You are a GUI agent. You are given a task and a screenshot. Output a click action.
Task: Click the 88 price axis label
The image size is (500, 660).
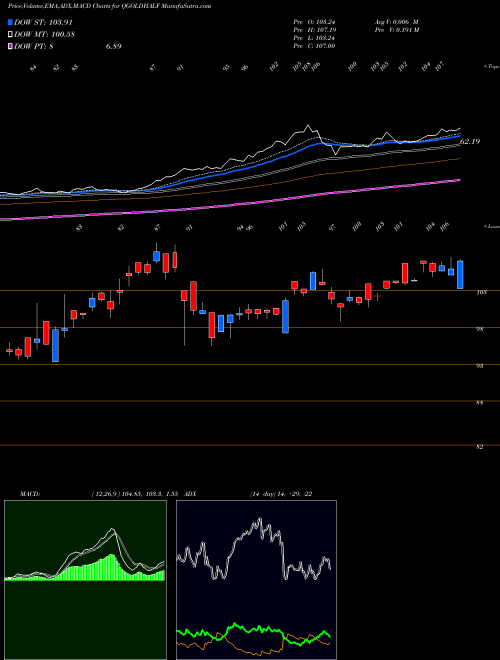click(479, 403)
